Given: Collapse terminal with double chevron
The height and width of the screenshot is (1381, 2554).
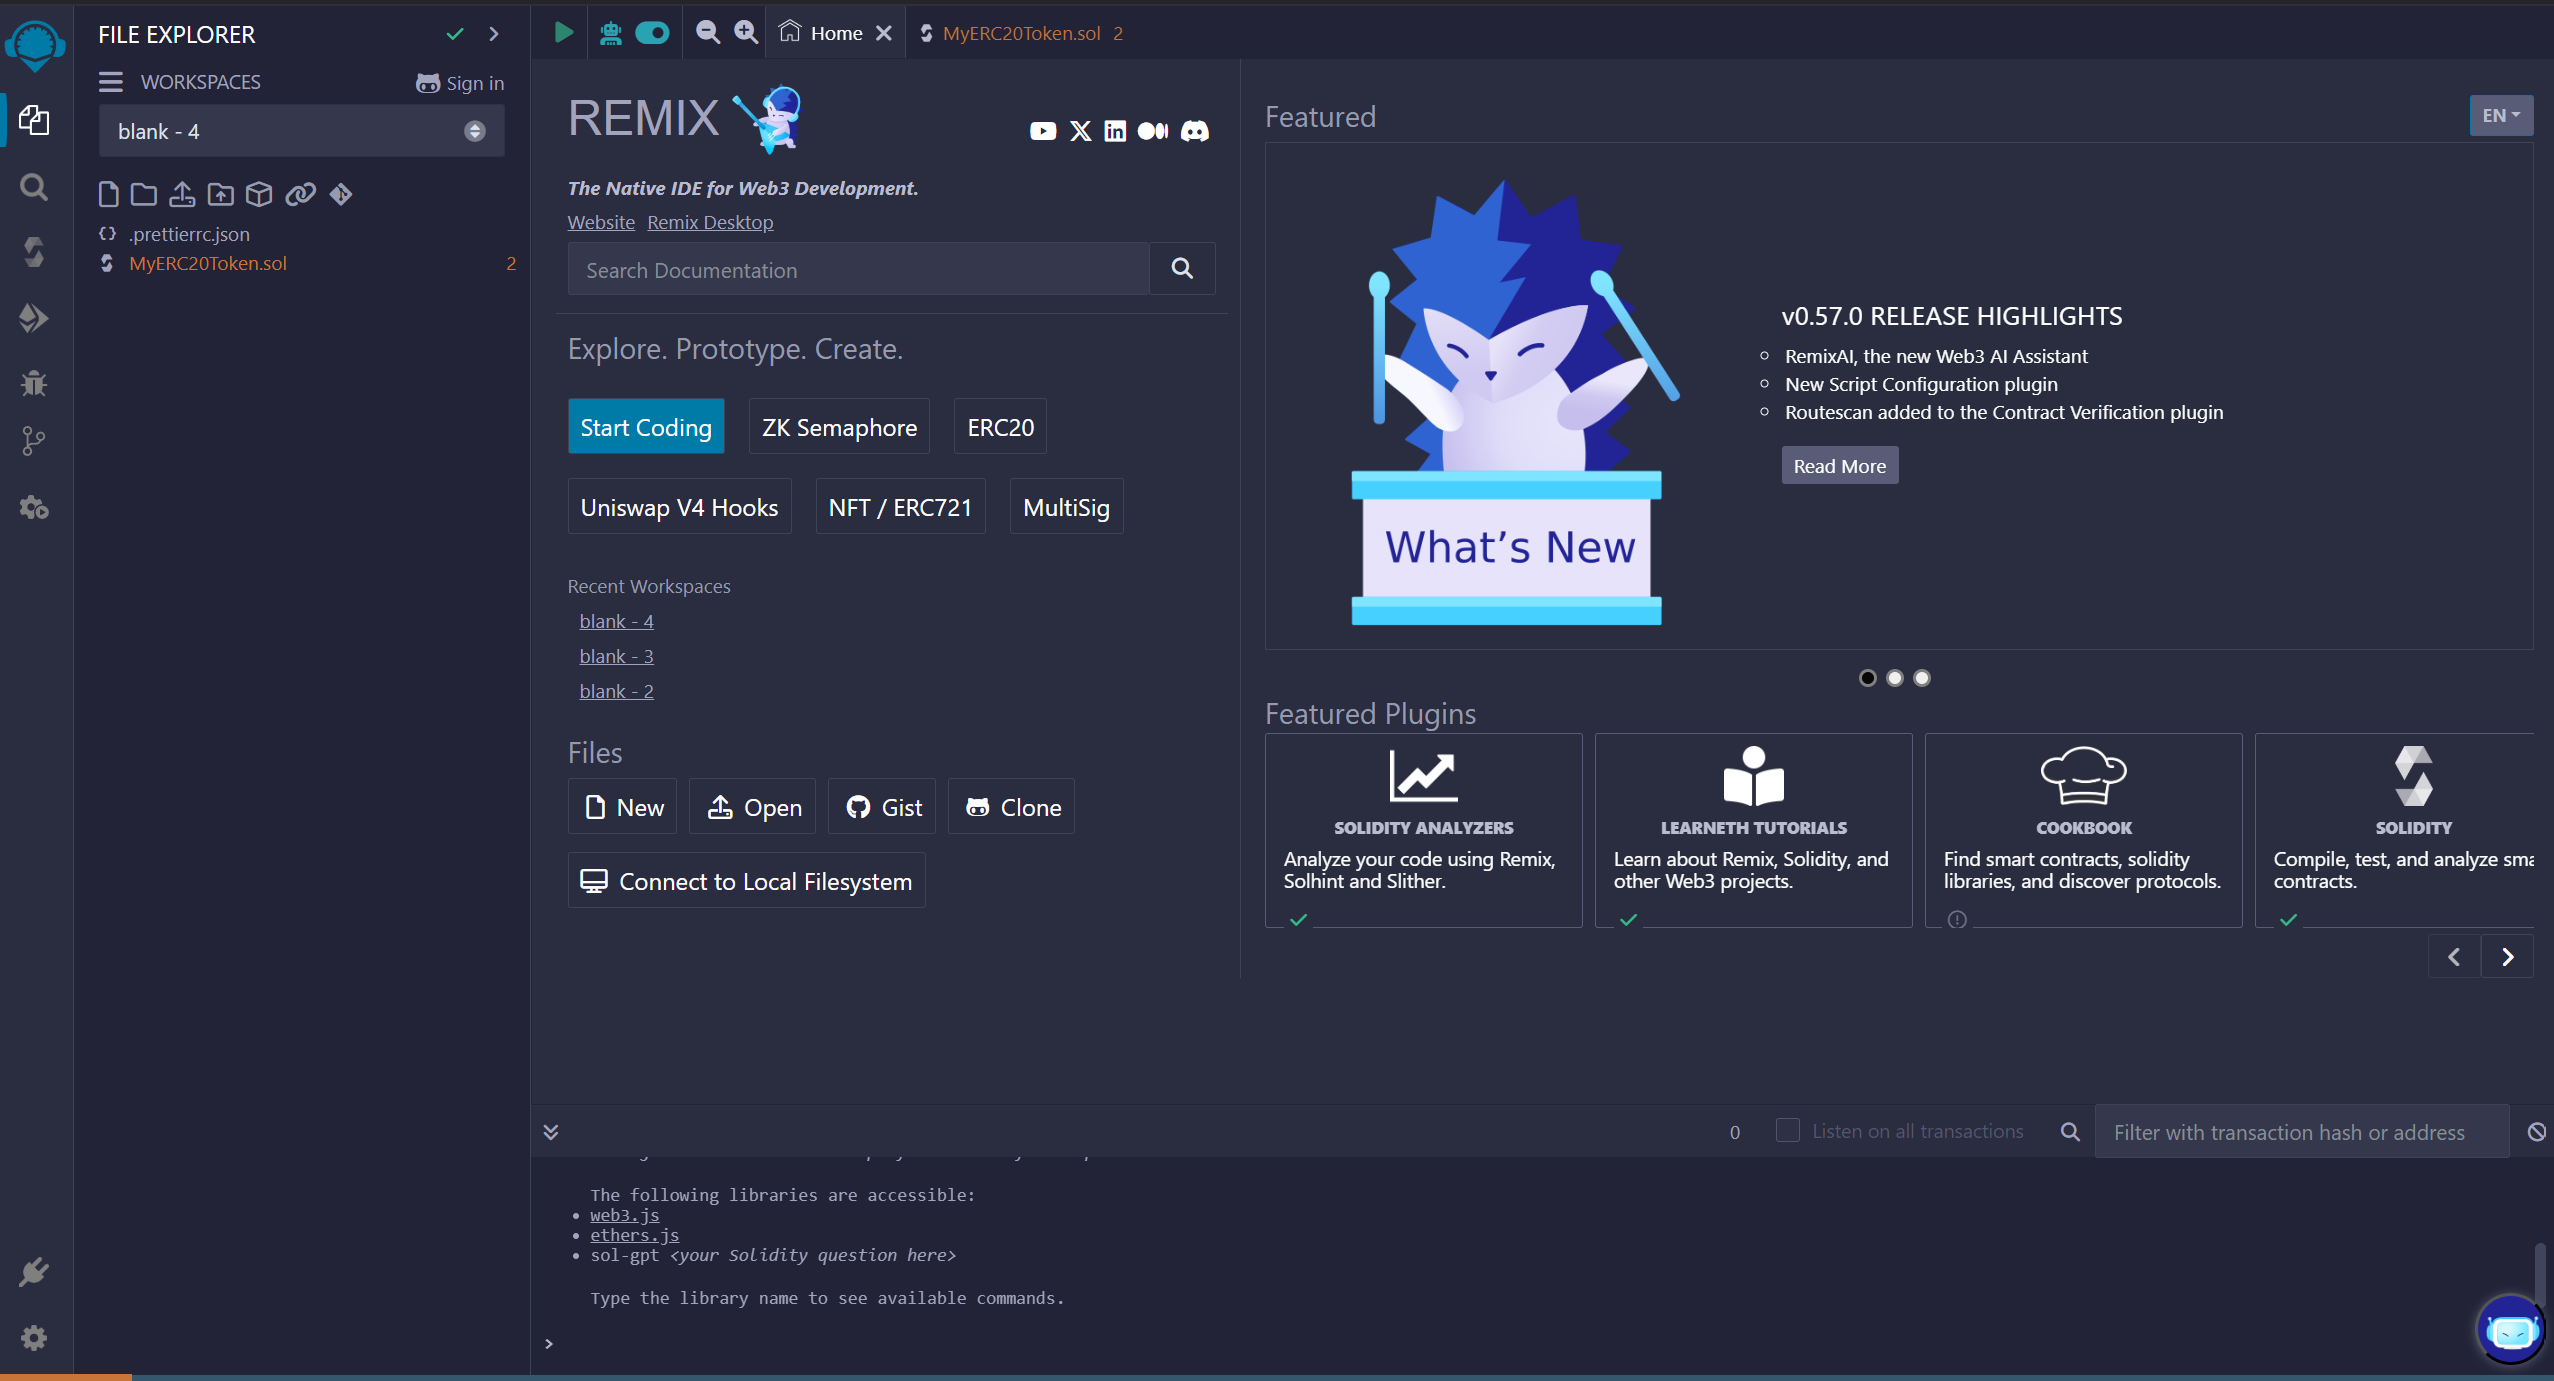Looking at the screenshot, I should (x=551, y=1132).
